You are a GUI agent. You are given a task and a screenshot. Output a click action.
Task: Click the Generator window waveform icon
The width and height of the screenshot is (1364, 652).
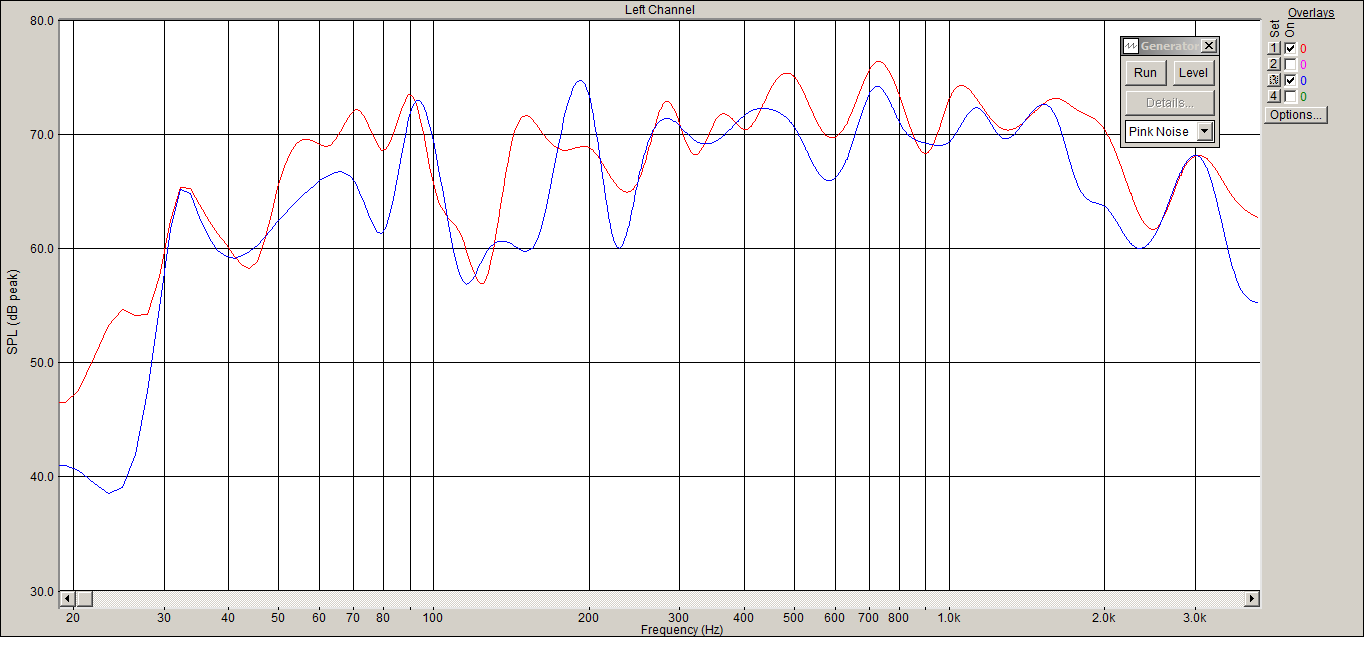click(x=1131, y=46)
